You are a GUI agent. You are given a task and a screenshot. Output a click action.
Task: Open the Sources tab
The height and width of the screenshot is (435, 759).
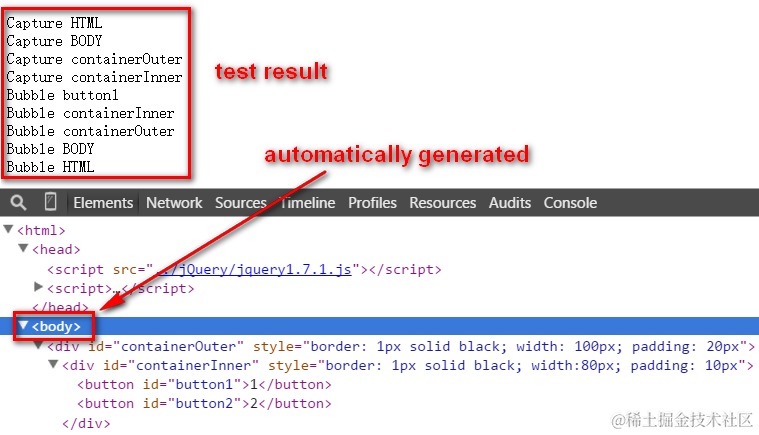coord(241,203)
